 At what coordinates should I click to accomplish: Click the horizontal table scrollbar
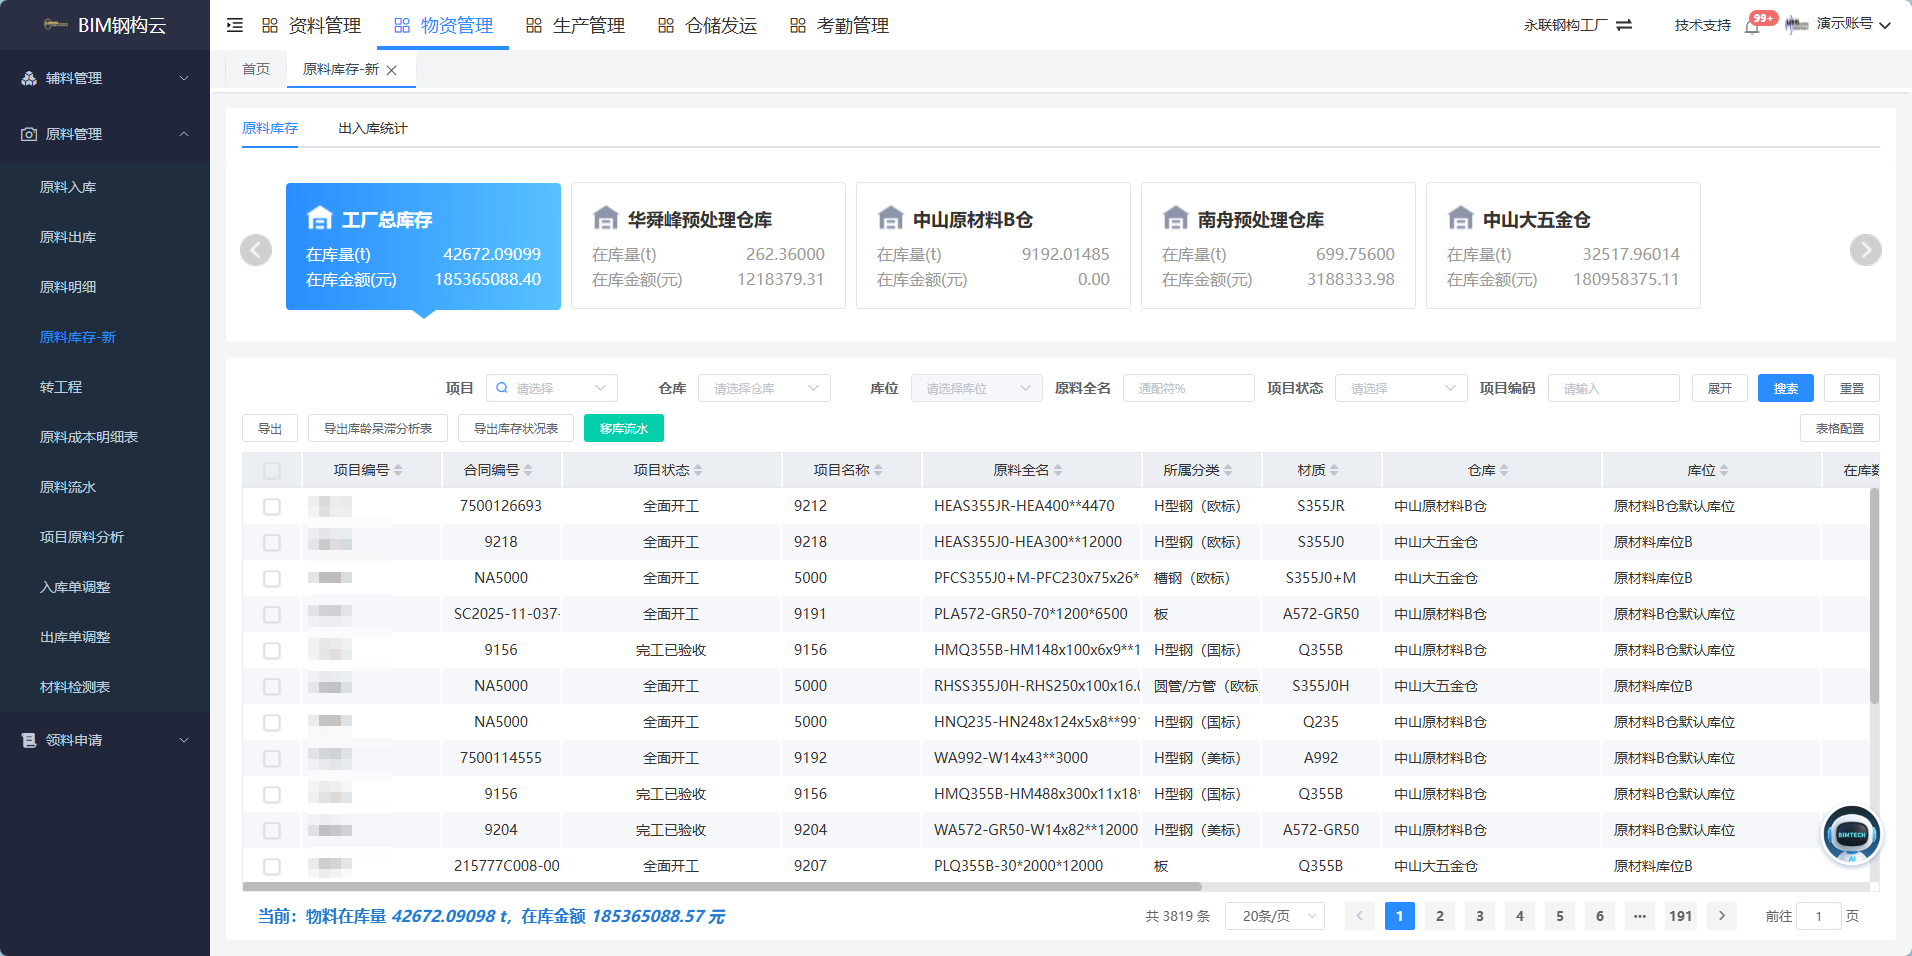pos(722,886)
